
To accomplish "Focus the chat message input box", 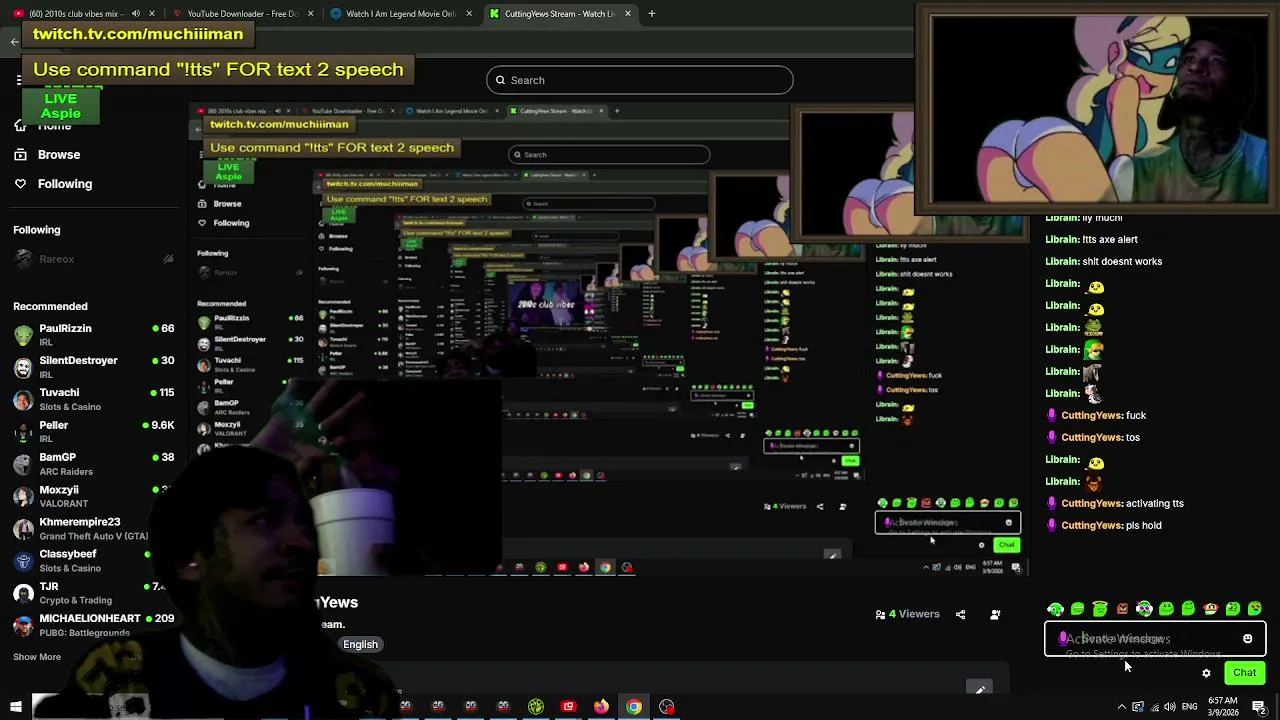I will [1155, 638].
